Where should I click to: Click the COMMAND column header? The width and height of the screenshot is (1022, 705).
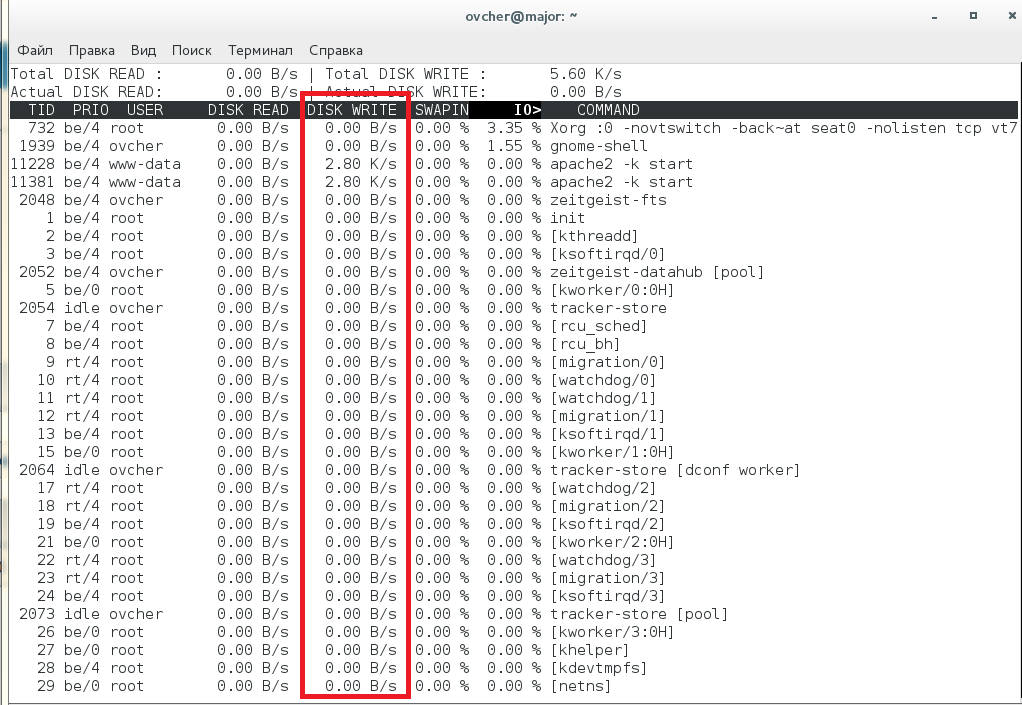(608, 110)
